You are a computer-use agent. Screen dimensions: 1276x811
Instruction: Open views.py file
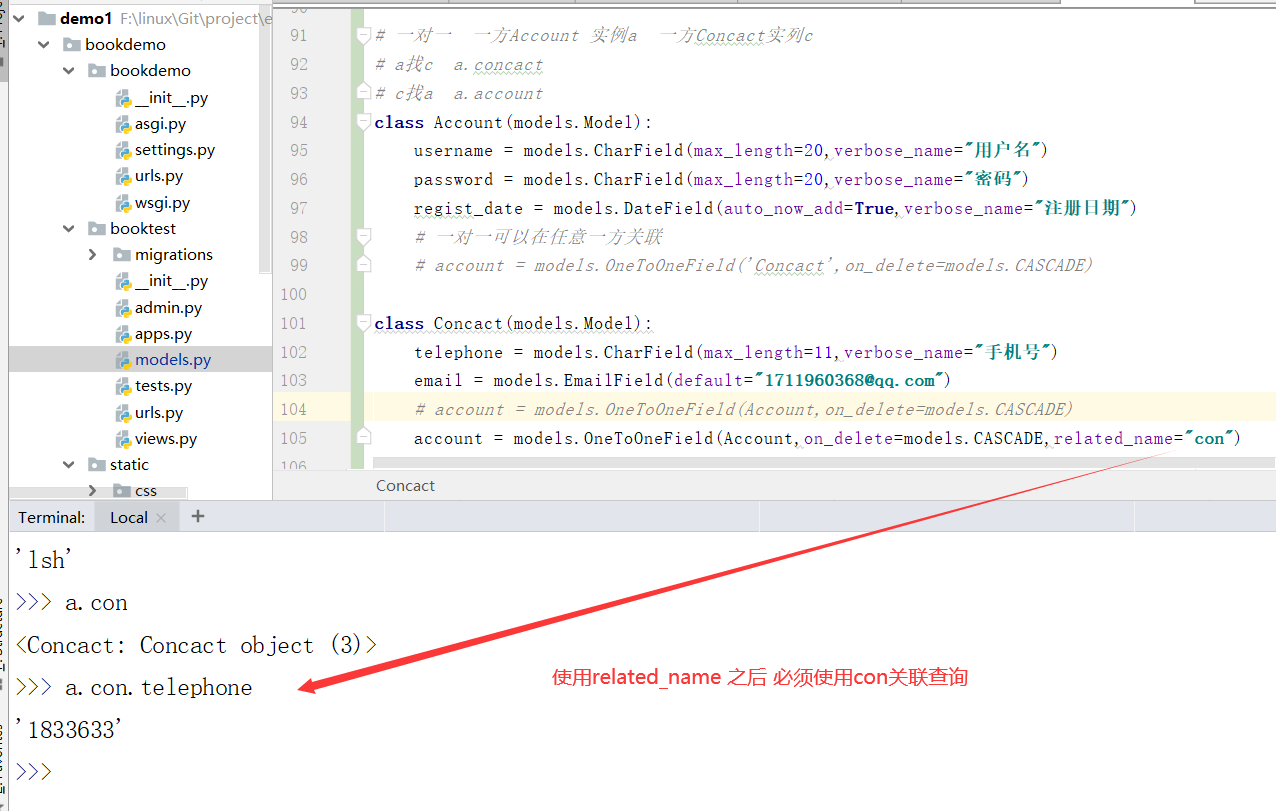tap(166, 438)
